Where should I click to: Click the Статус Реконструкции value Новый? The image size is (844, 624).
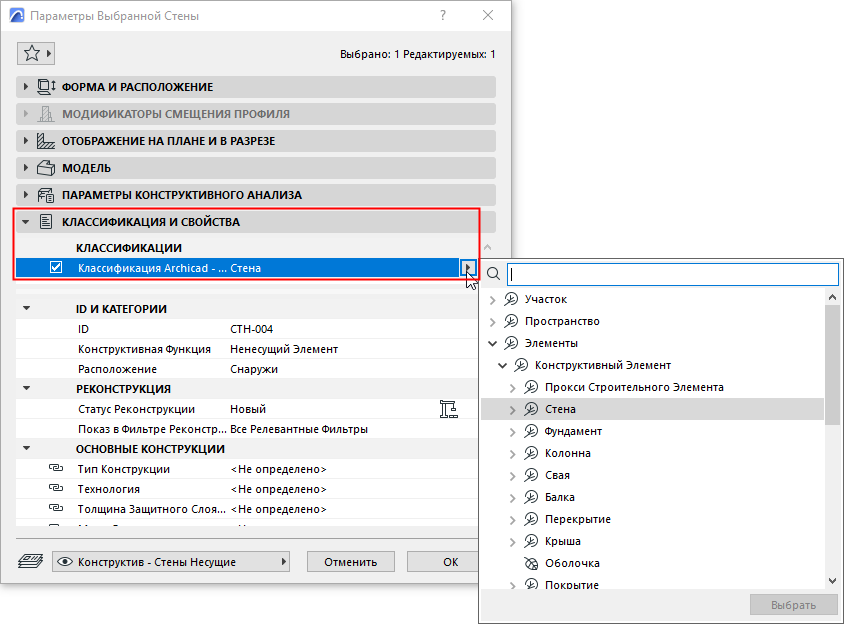pyautogui.click(x=248, y=409)
